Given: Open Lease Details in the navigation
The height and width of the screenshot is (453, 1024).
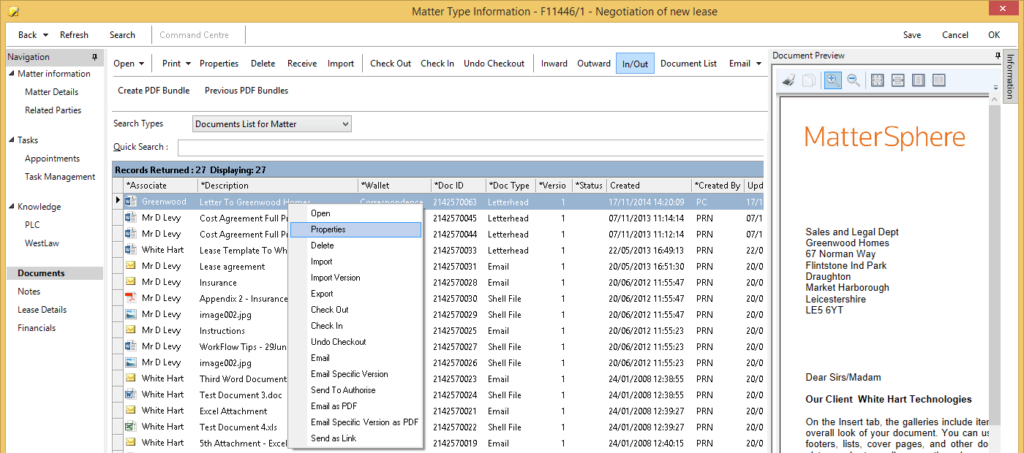Looking at the screenshot, I should [42, 310].
